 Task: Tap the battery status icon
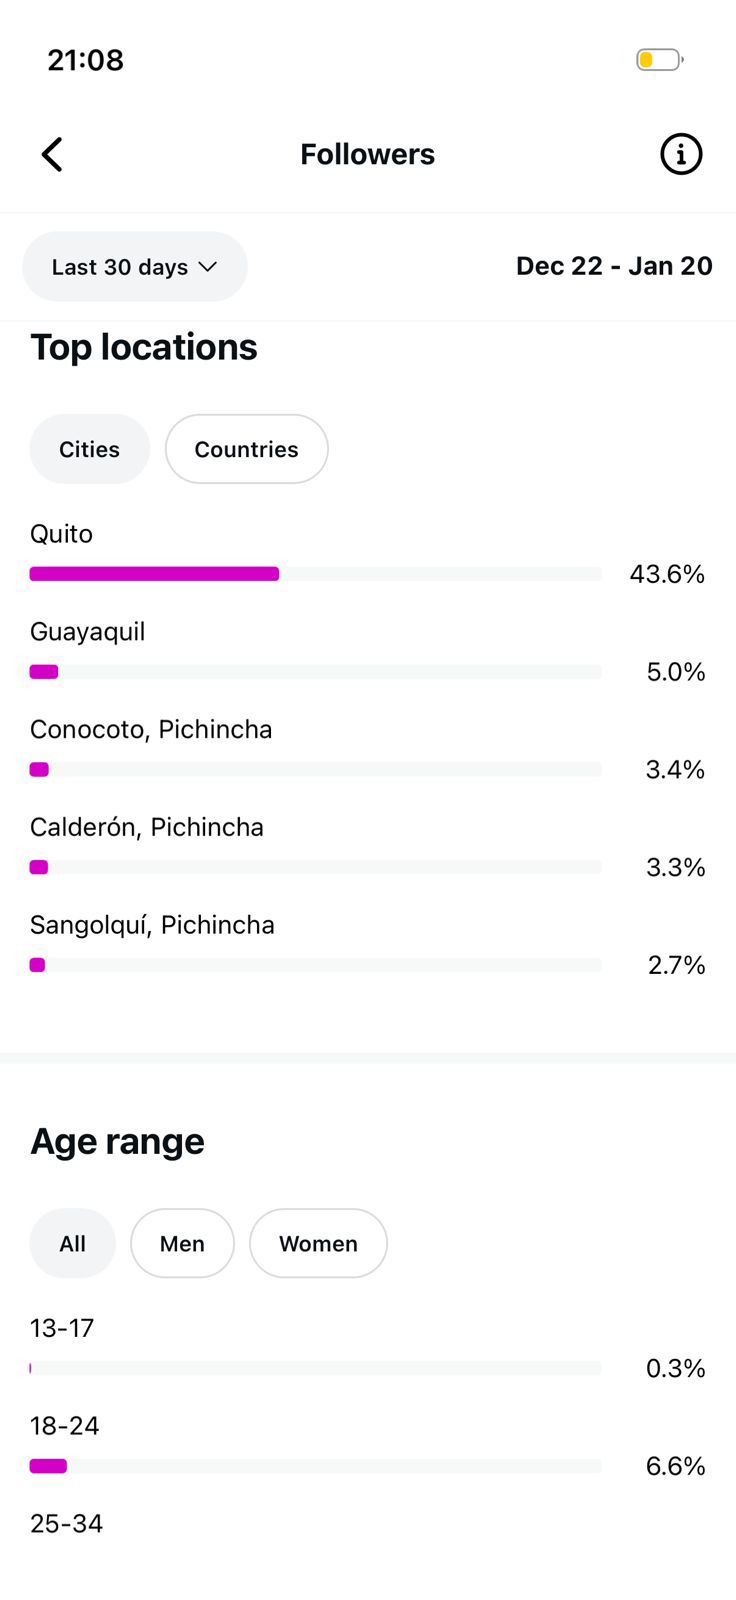click(x=659, y=60)
